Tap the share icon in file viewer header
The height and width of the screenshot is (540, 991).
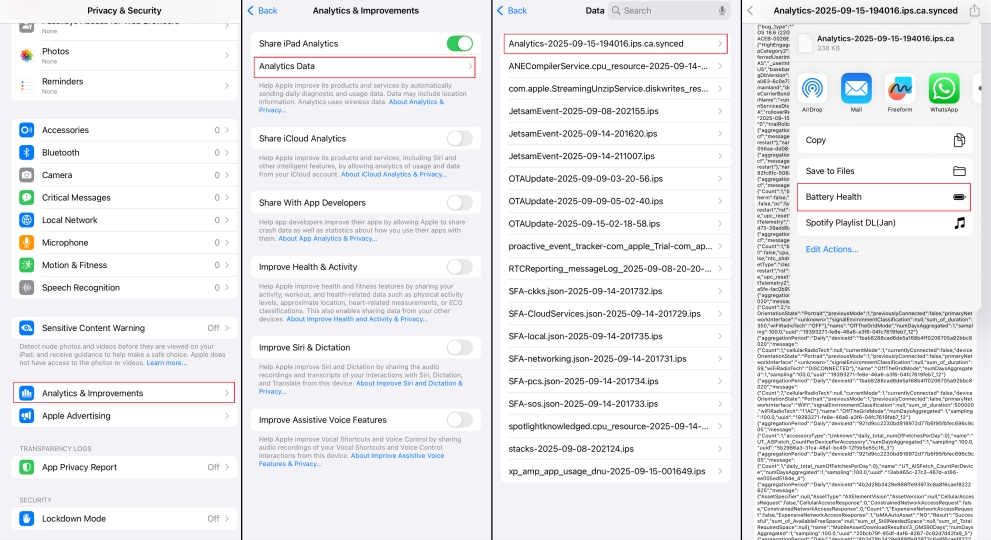point(974,10)
